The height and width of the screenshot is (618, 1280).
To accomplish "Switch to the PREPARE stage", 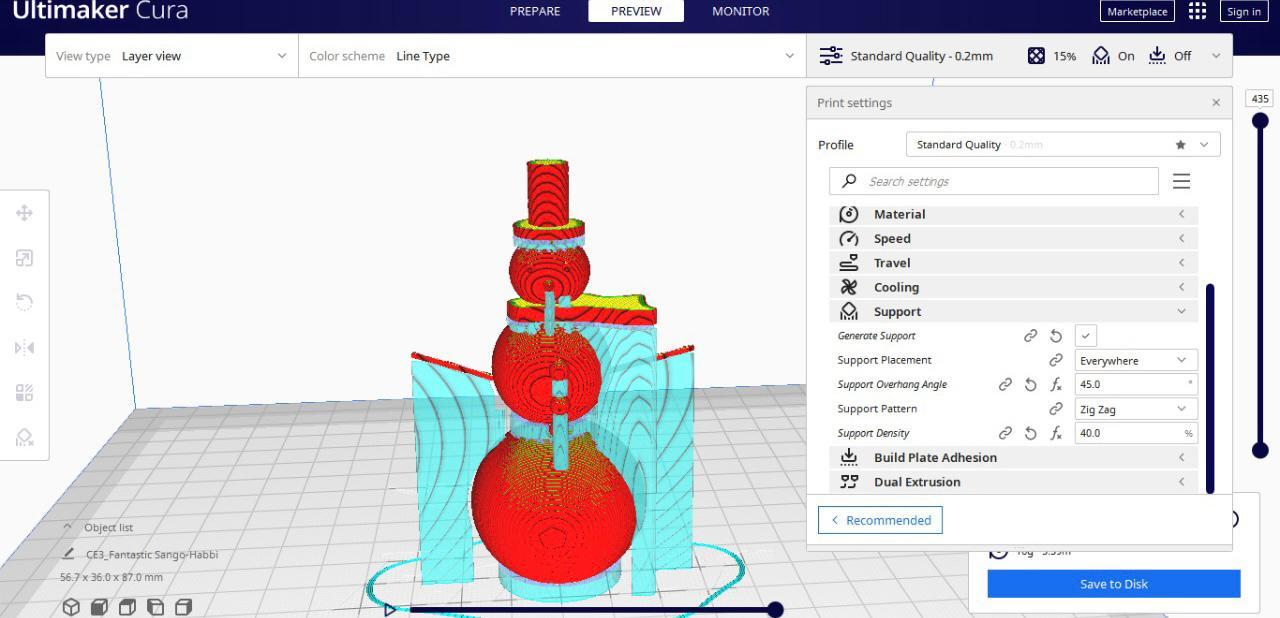I will (535, 11).
